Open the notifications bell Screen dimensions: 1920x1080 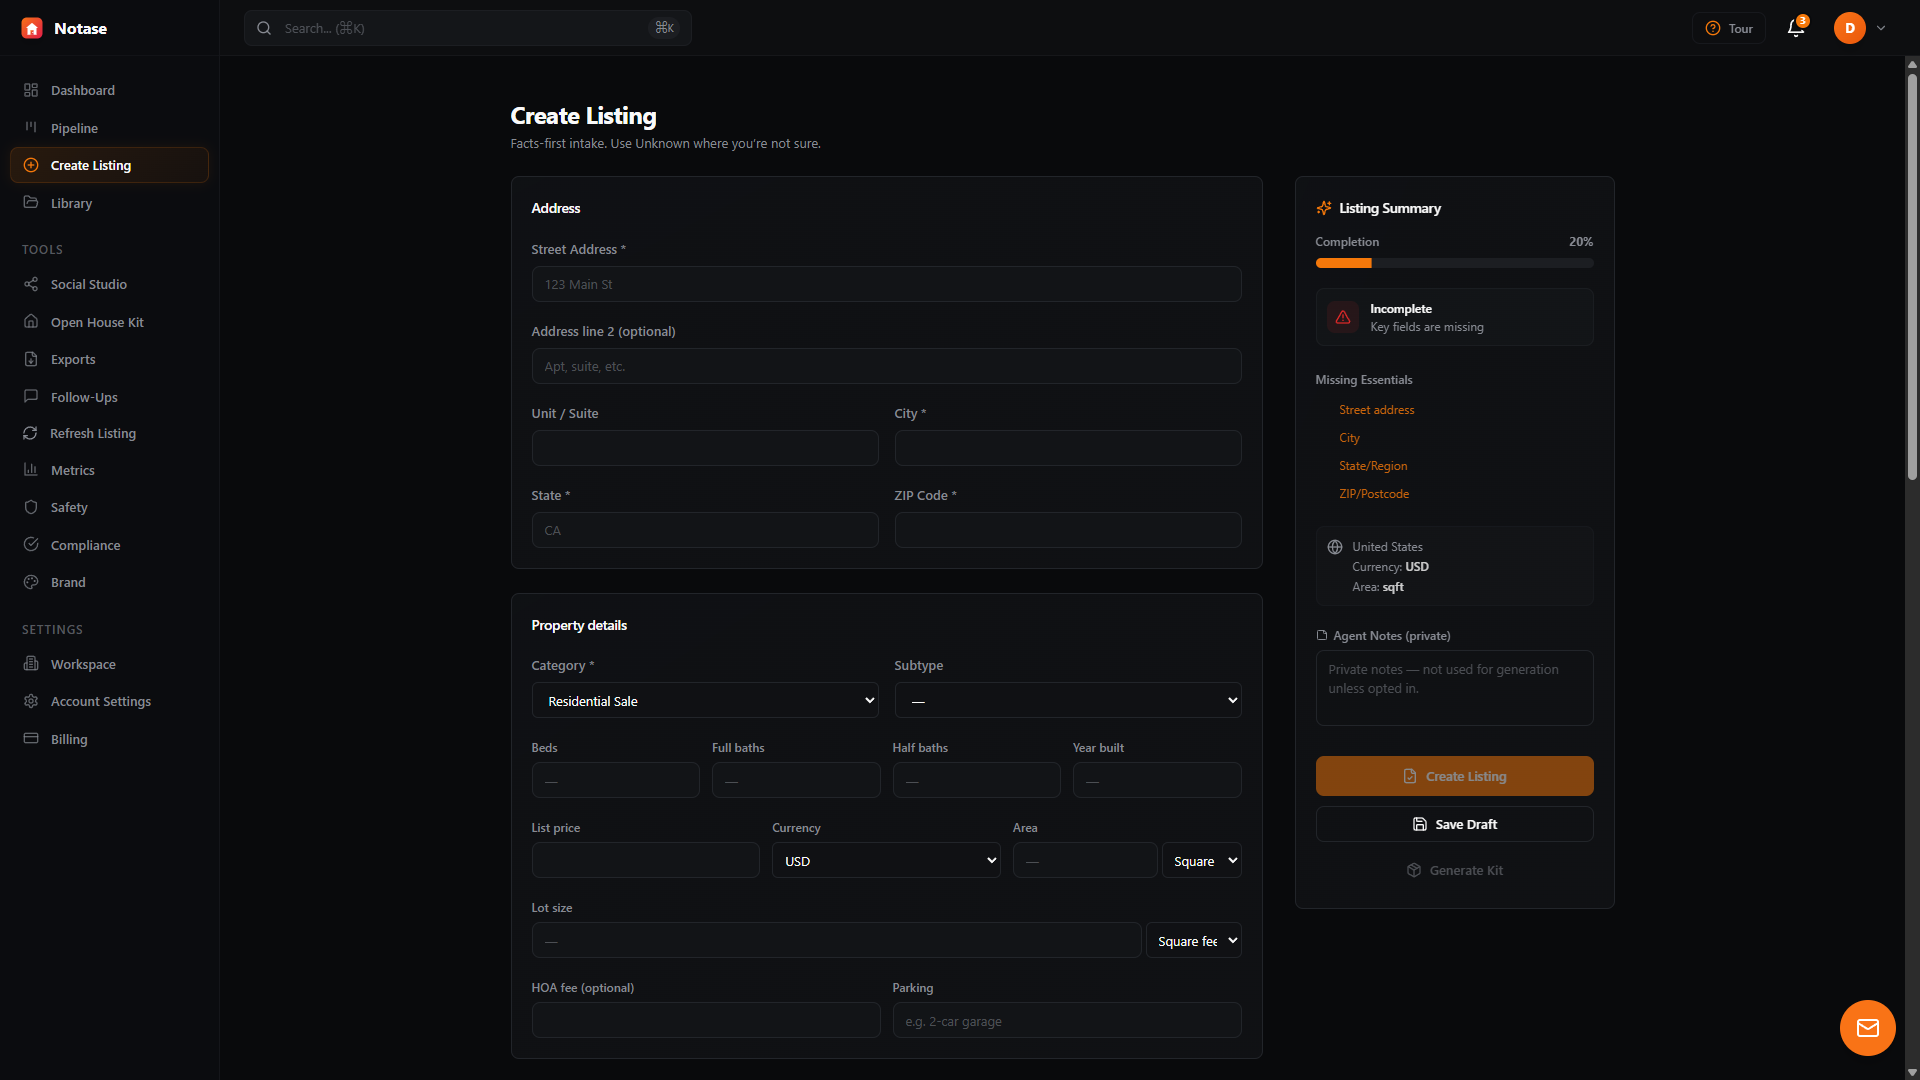click(x=1795, y=28)
